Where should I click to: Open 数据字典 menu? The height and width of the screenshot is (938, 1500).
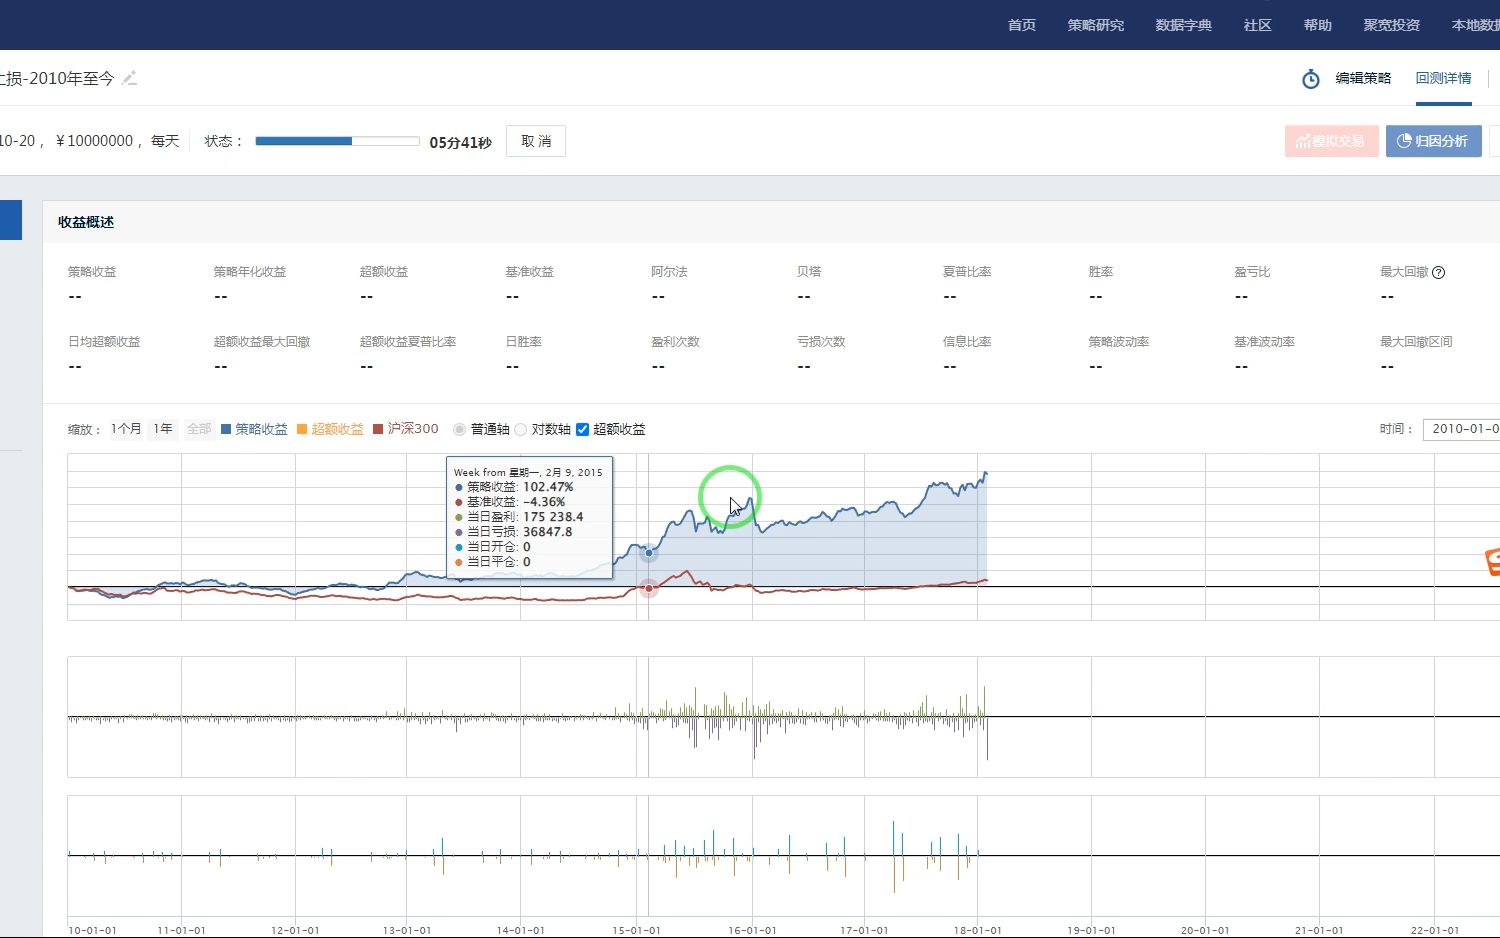1184,25
